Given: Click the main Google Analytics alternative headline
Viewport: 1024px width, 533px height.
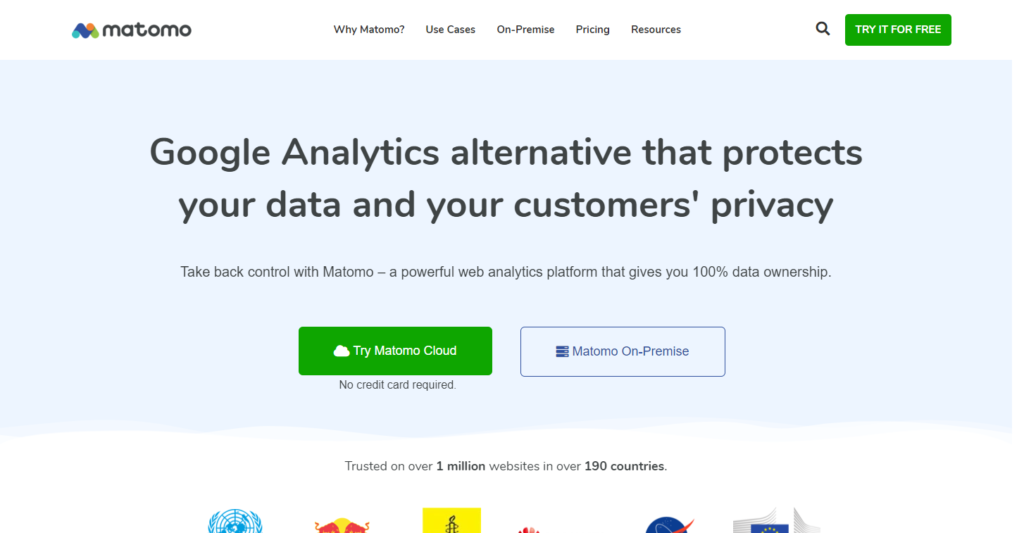Looking at the screenshot, I should tap(505, 179).
